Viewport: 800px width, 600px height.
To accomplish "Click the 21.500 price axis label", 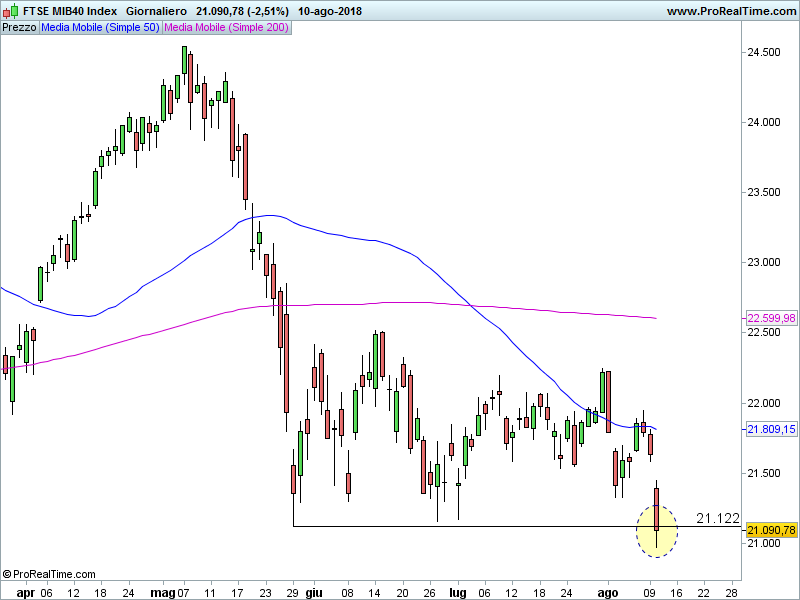I will pos(764,473).
